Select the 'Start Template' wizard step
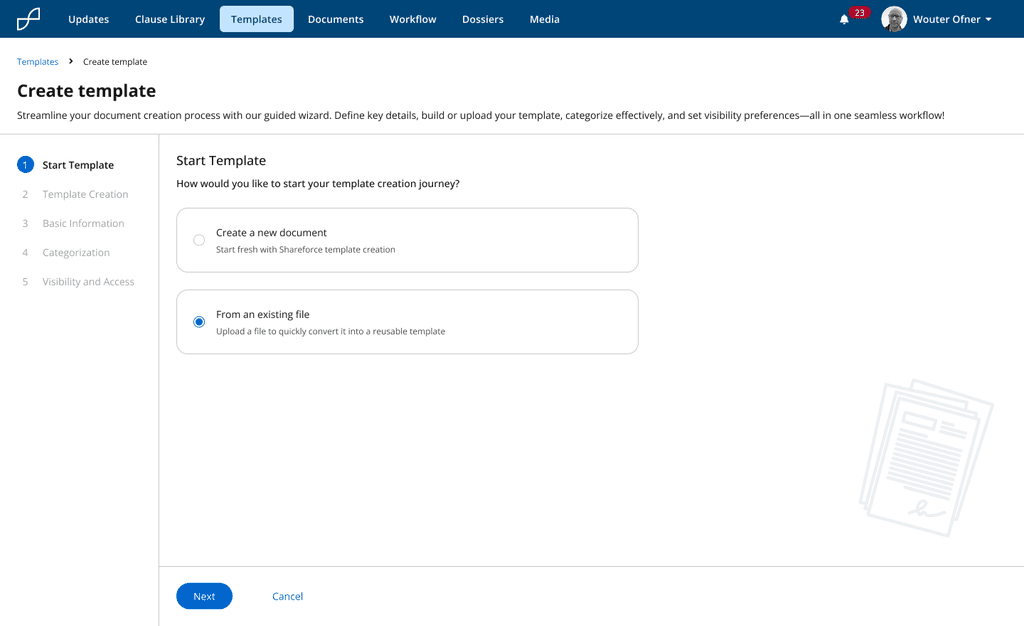Image resolution: width=1024 pixels, height=626 pixels. 78,164
